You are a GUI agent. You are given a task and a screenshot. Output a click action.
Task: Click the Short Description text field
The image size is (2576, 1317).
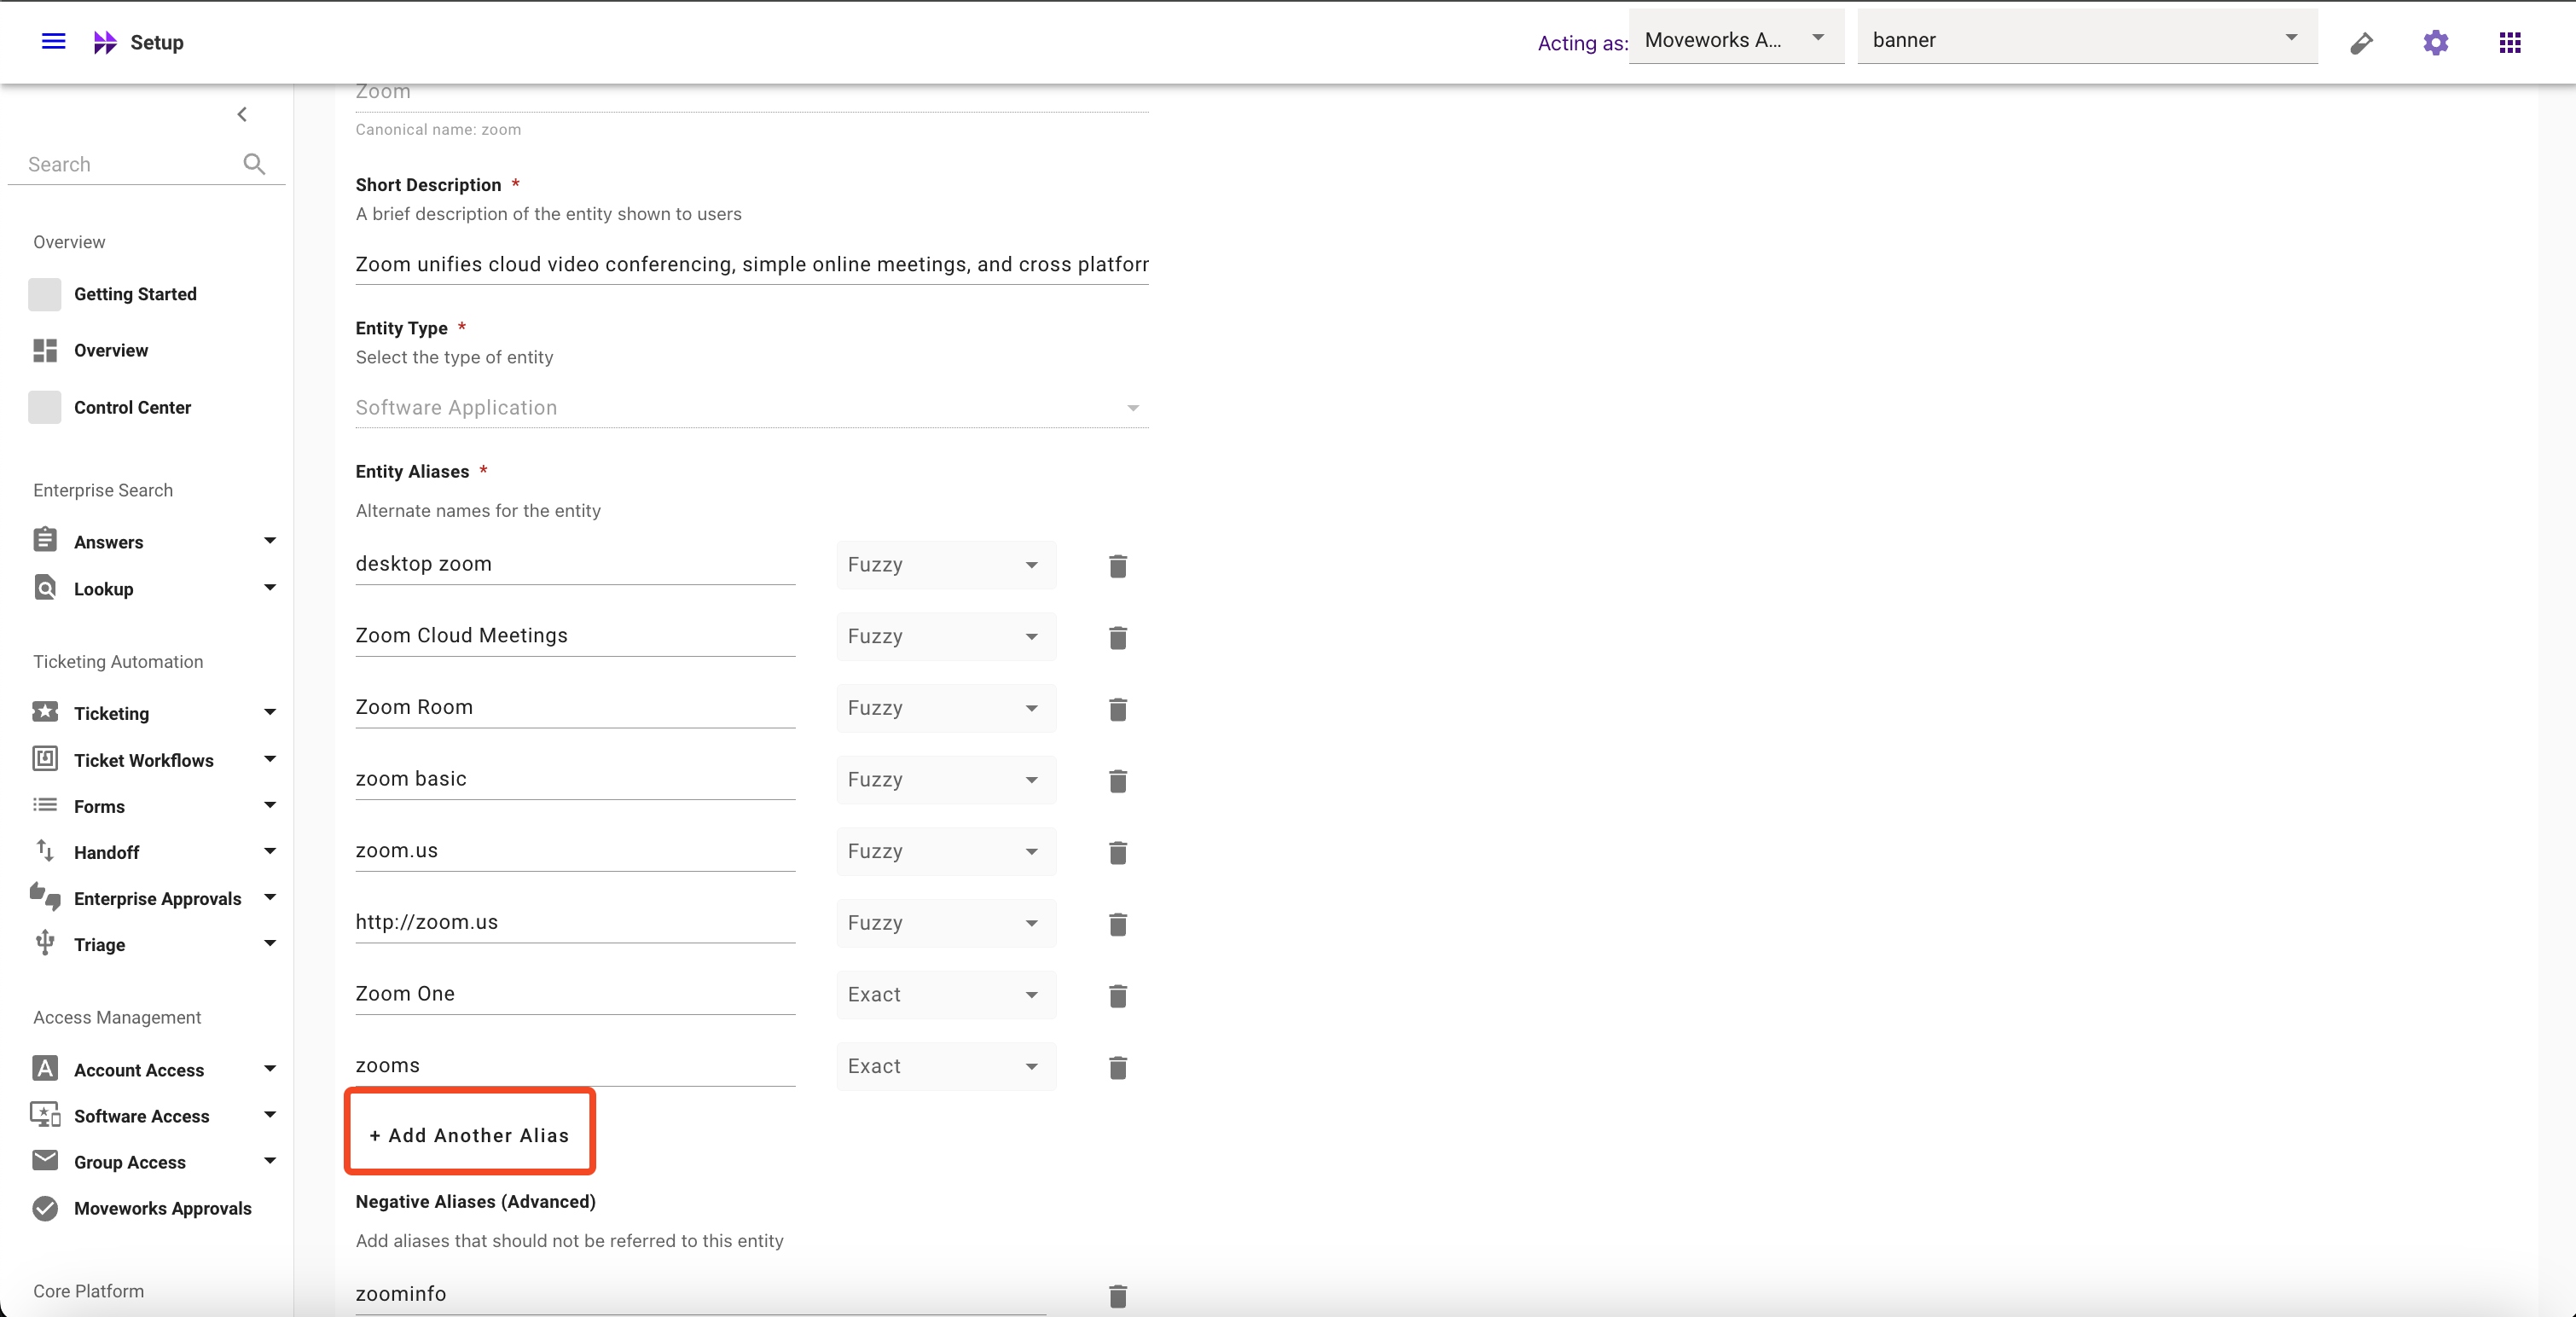pyautogui.click(x=751, y=264)
